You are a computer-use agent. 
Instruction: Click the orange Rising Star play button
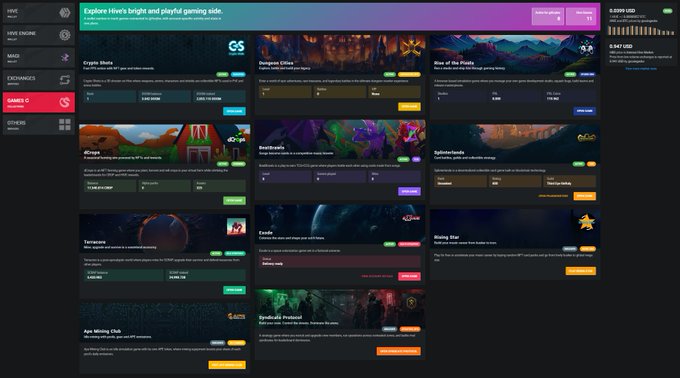[581, 271]
